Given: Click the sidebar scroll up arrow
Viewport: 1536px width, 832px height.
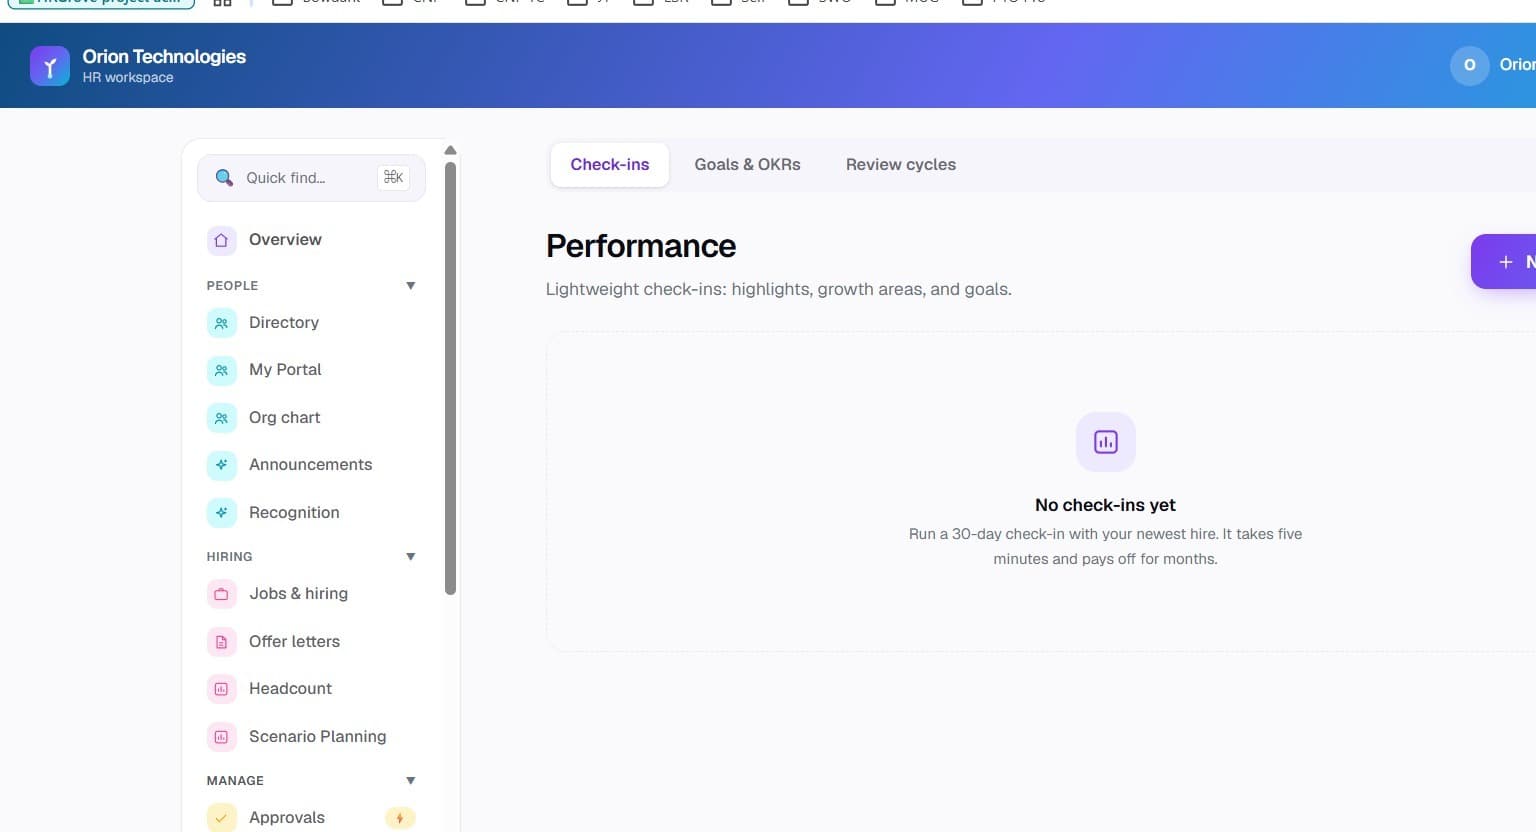Looking at the screenshot, I should (x=450, y=150).
